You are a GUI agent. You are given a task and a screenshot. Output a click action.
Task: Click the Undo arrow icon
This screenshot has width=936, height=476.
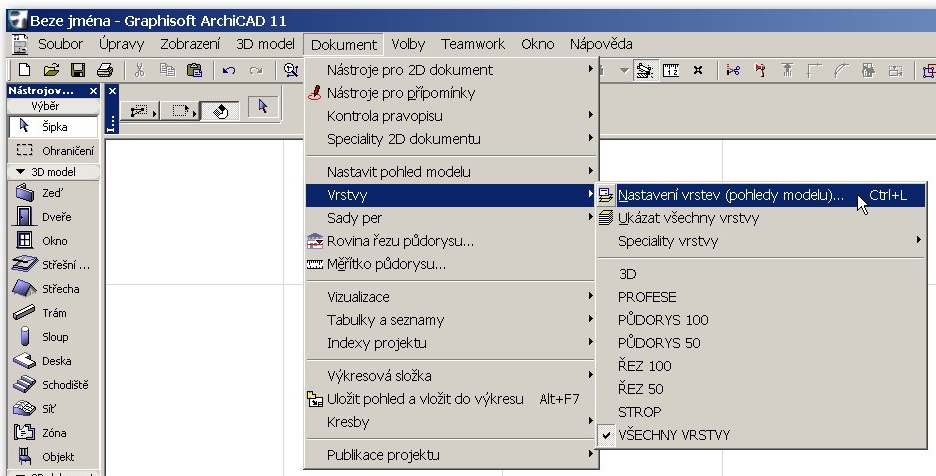coord(229,70)
